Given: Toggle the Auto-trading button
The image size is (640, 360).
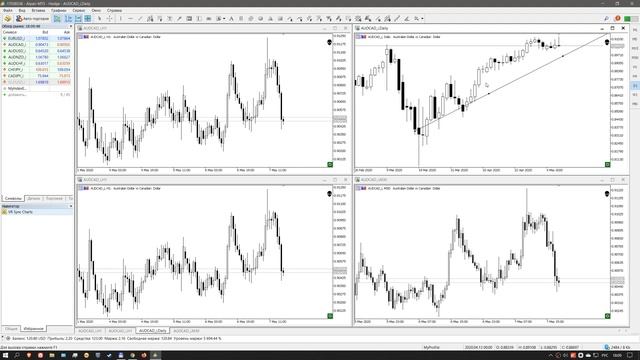Looking at the screenshot, I should tap(33, 19).
